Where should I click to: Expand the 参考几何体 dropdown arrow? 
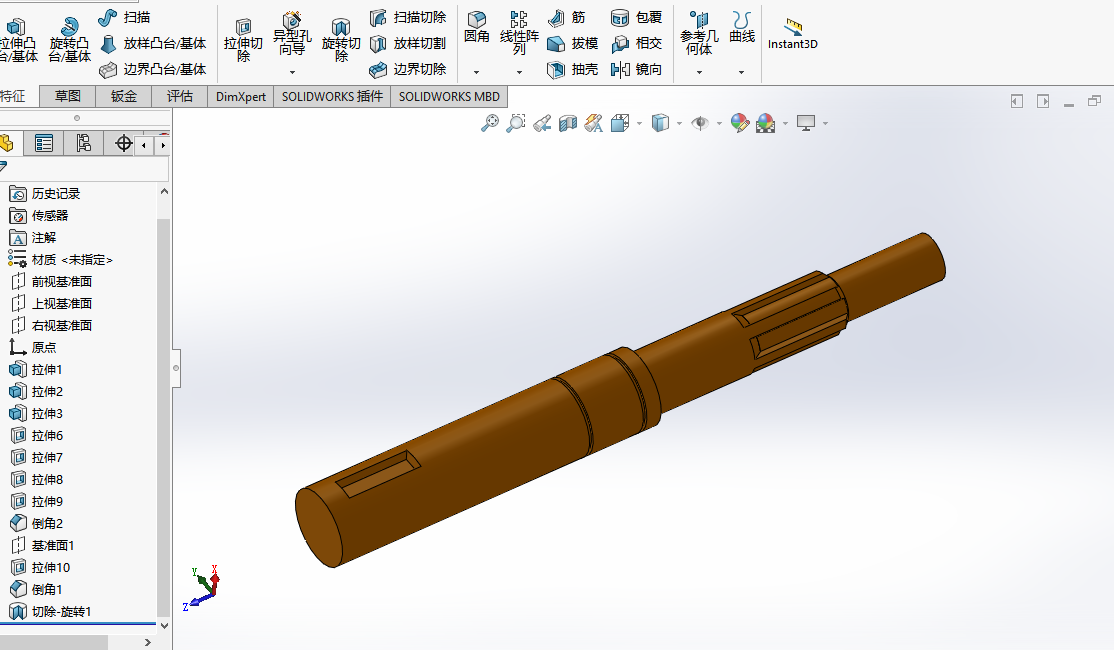[x=699, y=72]
